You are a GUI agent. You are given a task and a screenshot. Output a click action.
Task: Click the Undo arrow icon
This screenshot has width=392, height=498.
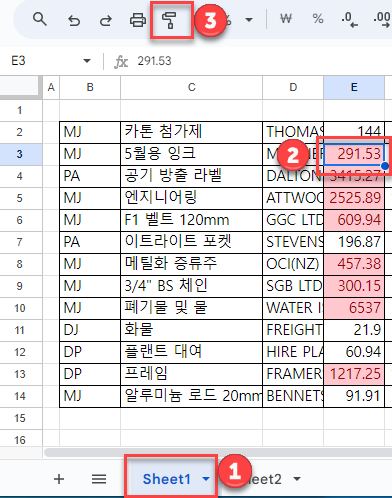tap(74, 20)
